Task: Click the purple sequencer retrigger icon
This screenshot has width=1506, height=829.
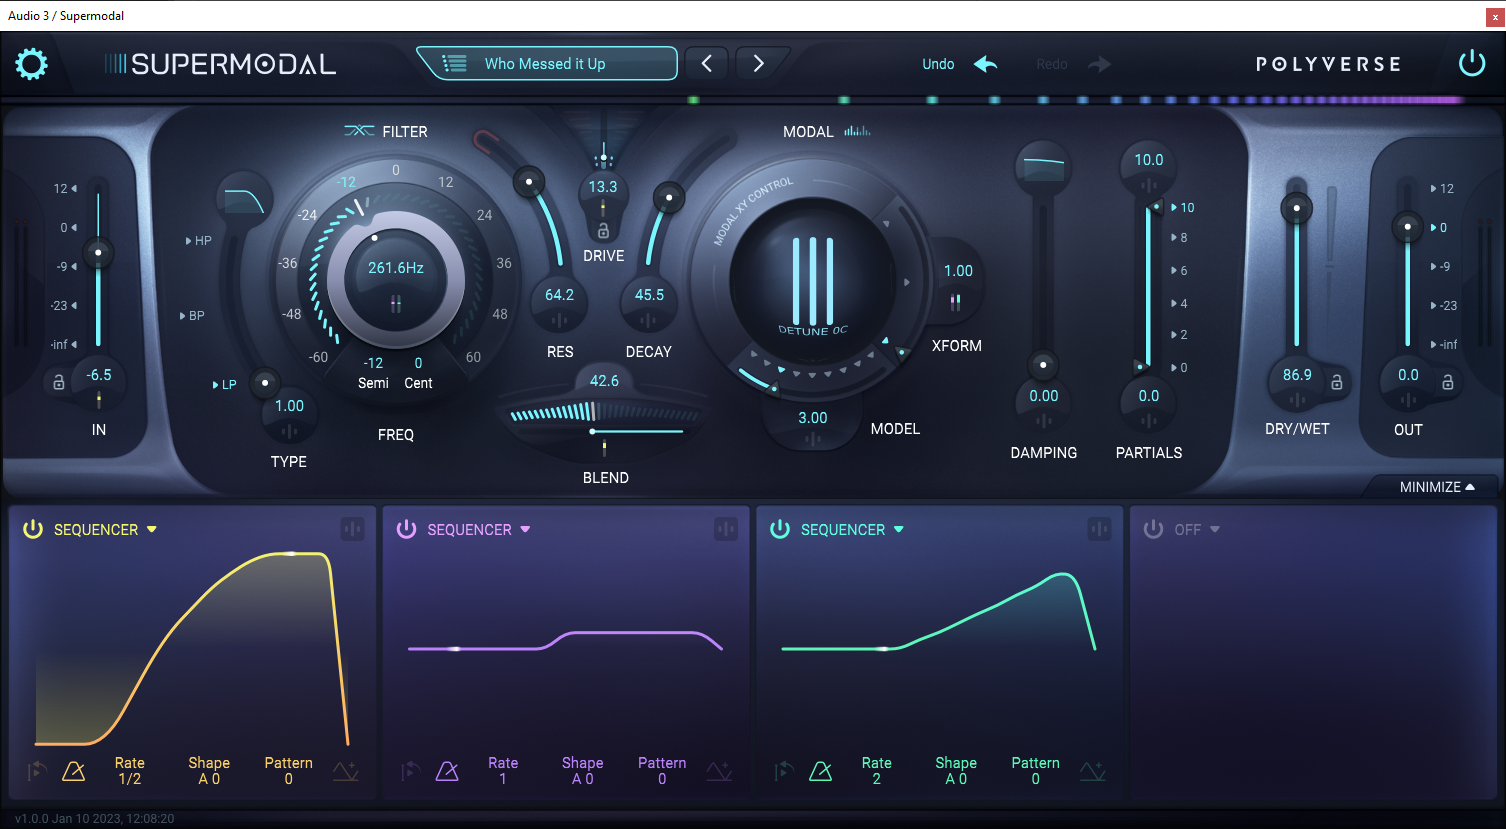Action: coord(410,771)
